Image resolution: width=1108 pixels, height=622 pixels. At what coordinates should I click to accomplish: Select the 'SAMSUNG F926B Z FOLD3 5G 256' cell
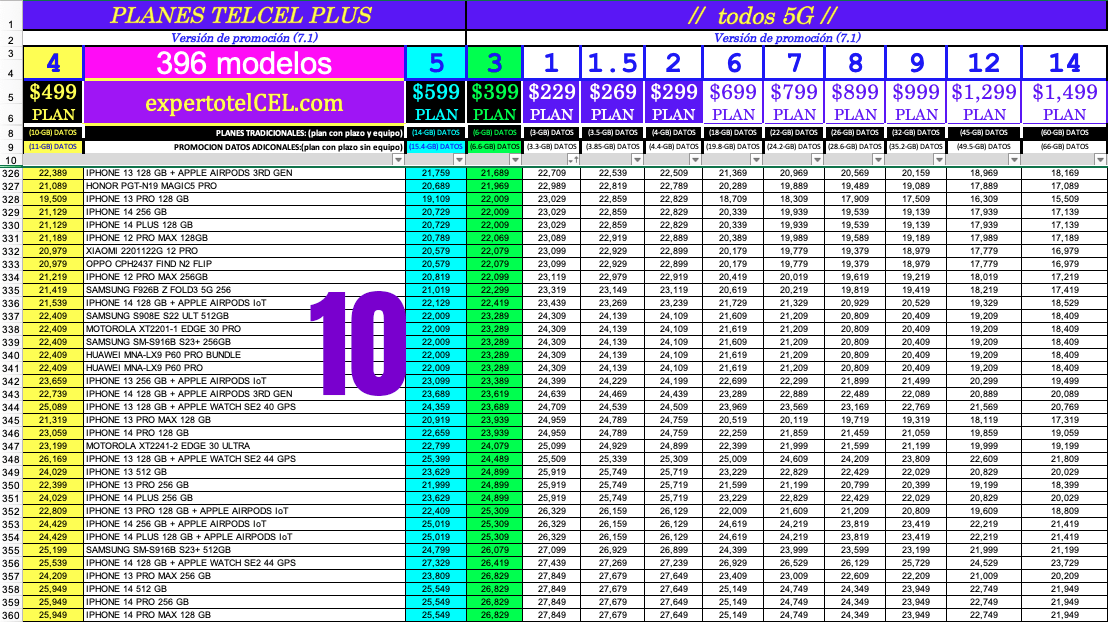tap(244, 290)
